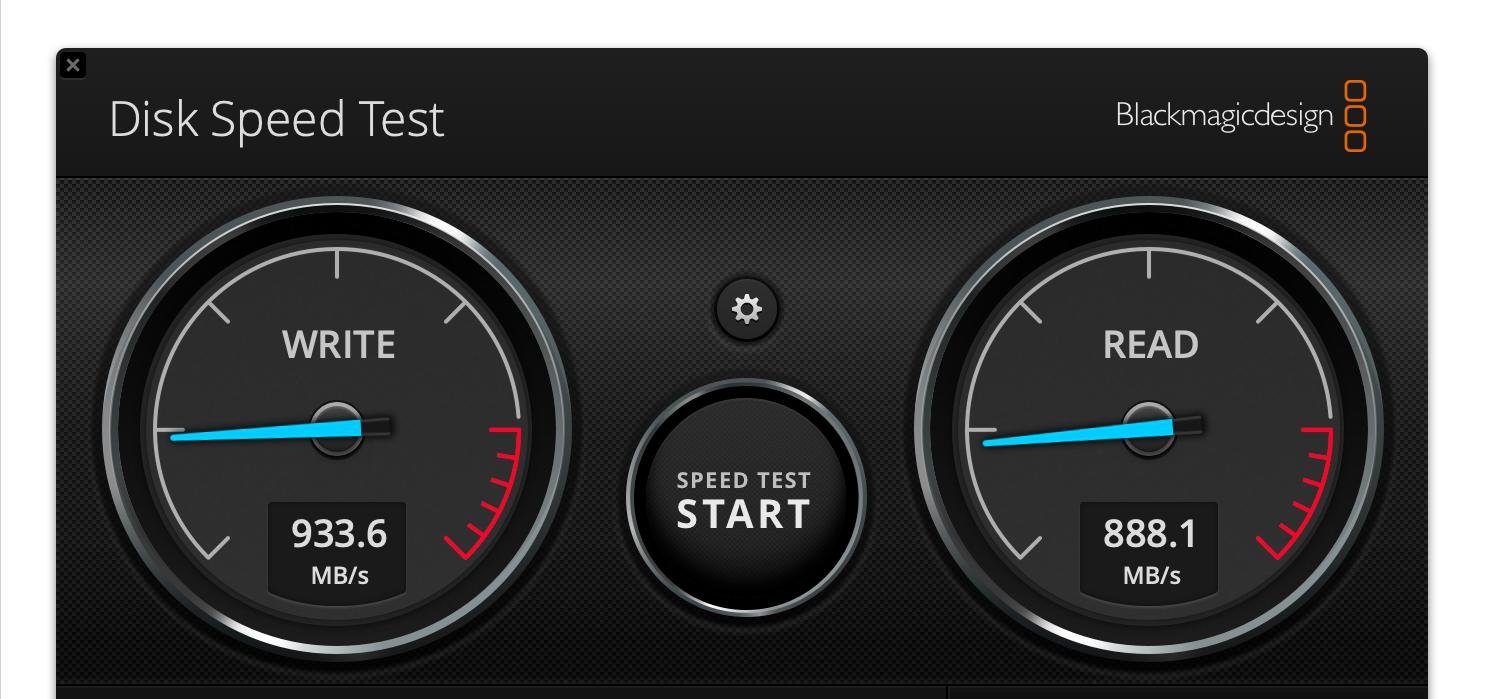Open settings via the gear icon
The height and width of the screenshot is (699, 1486).
pyautogui.click(x=747, y=309)
